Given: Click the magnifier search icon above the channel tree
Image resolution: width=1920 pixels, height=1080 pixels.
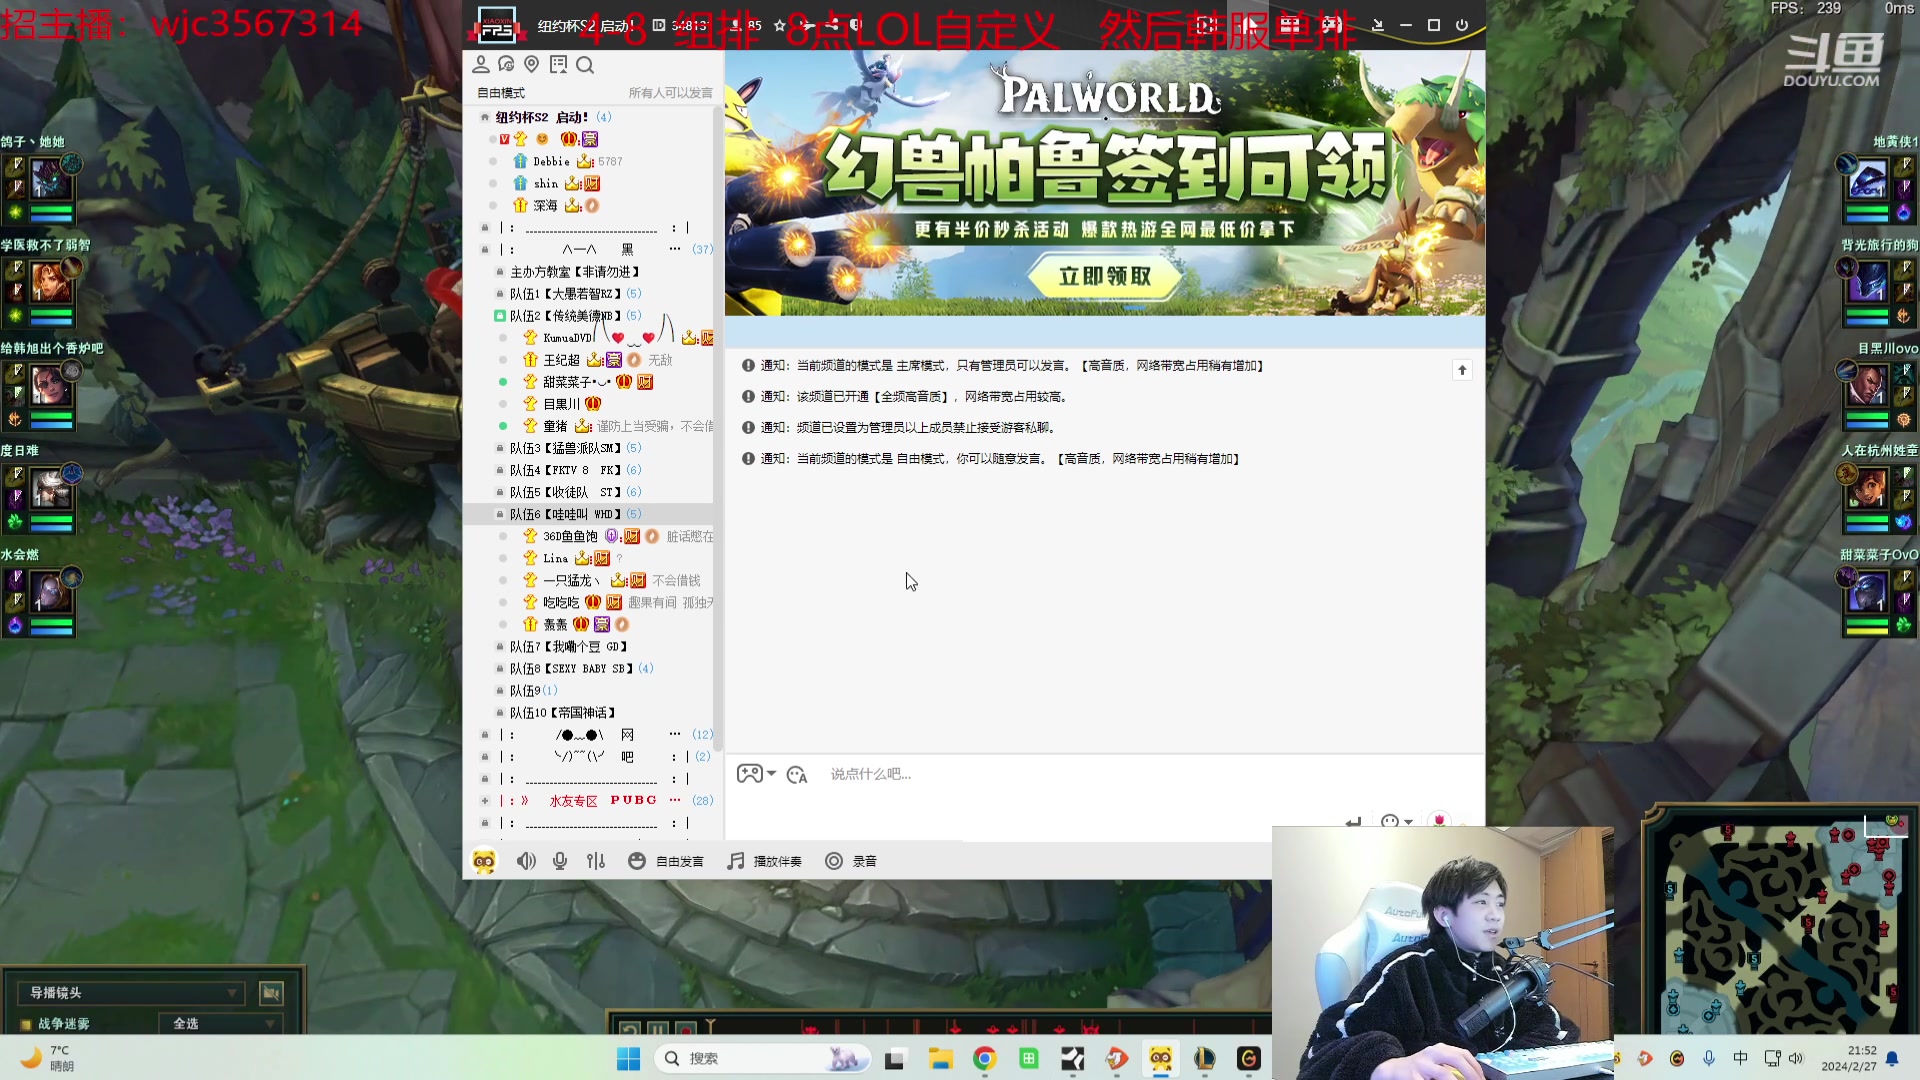Looking at the screenshot, I should (585, 65).
